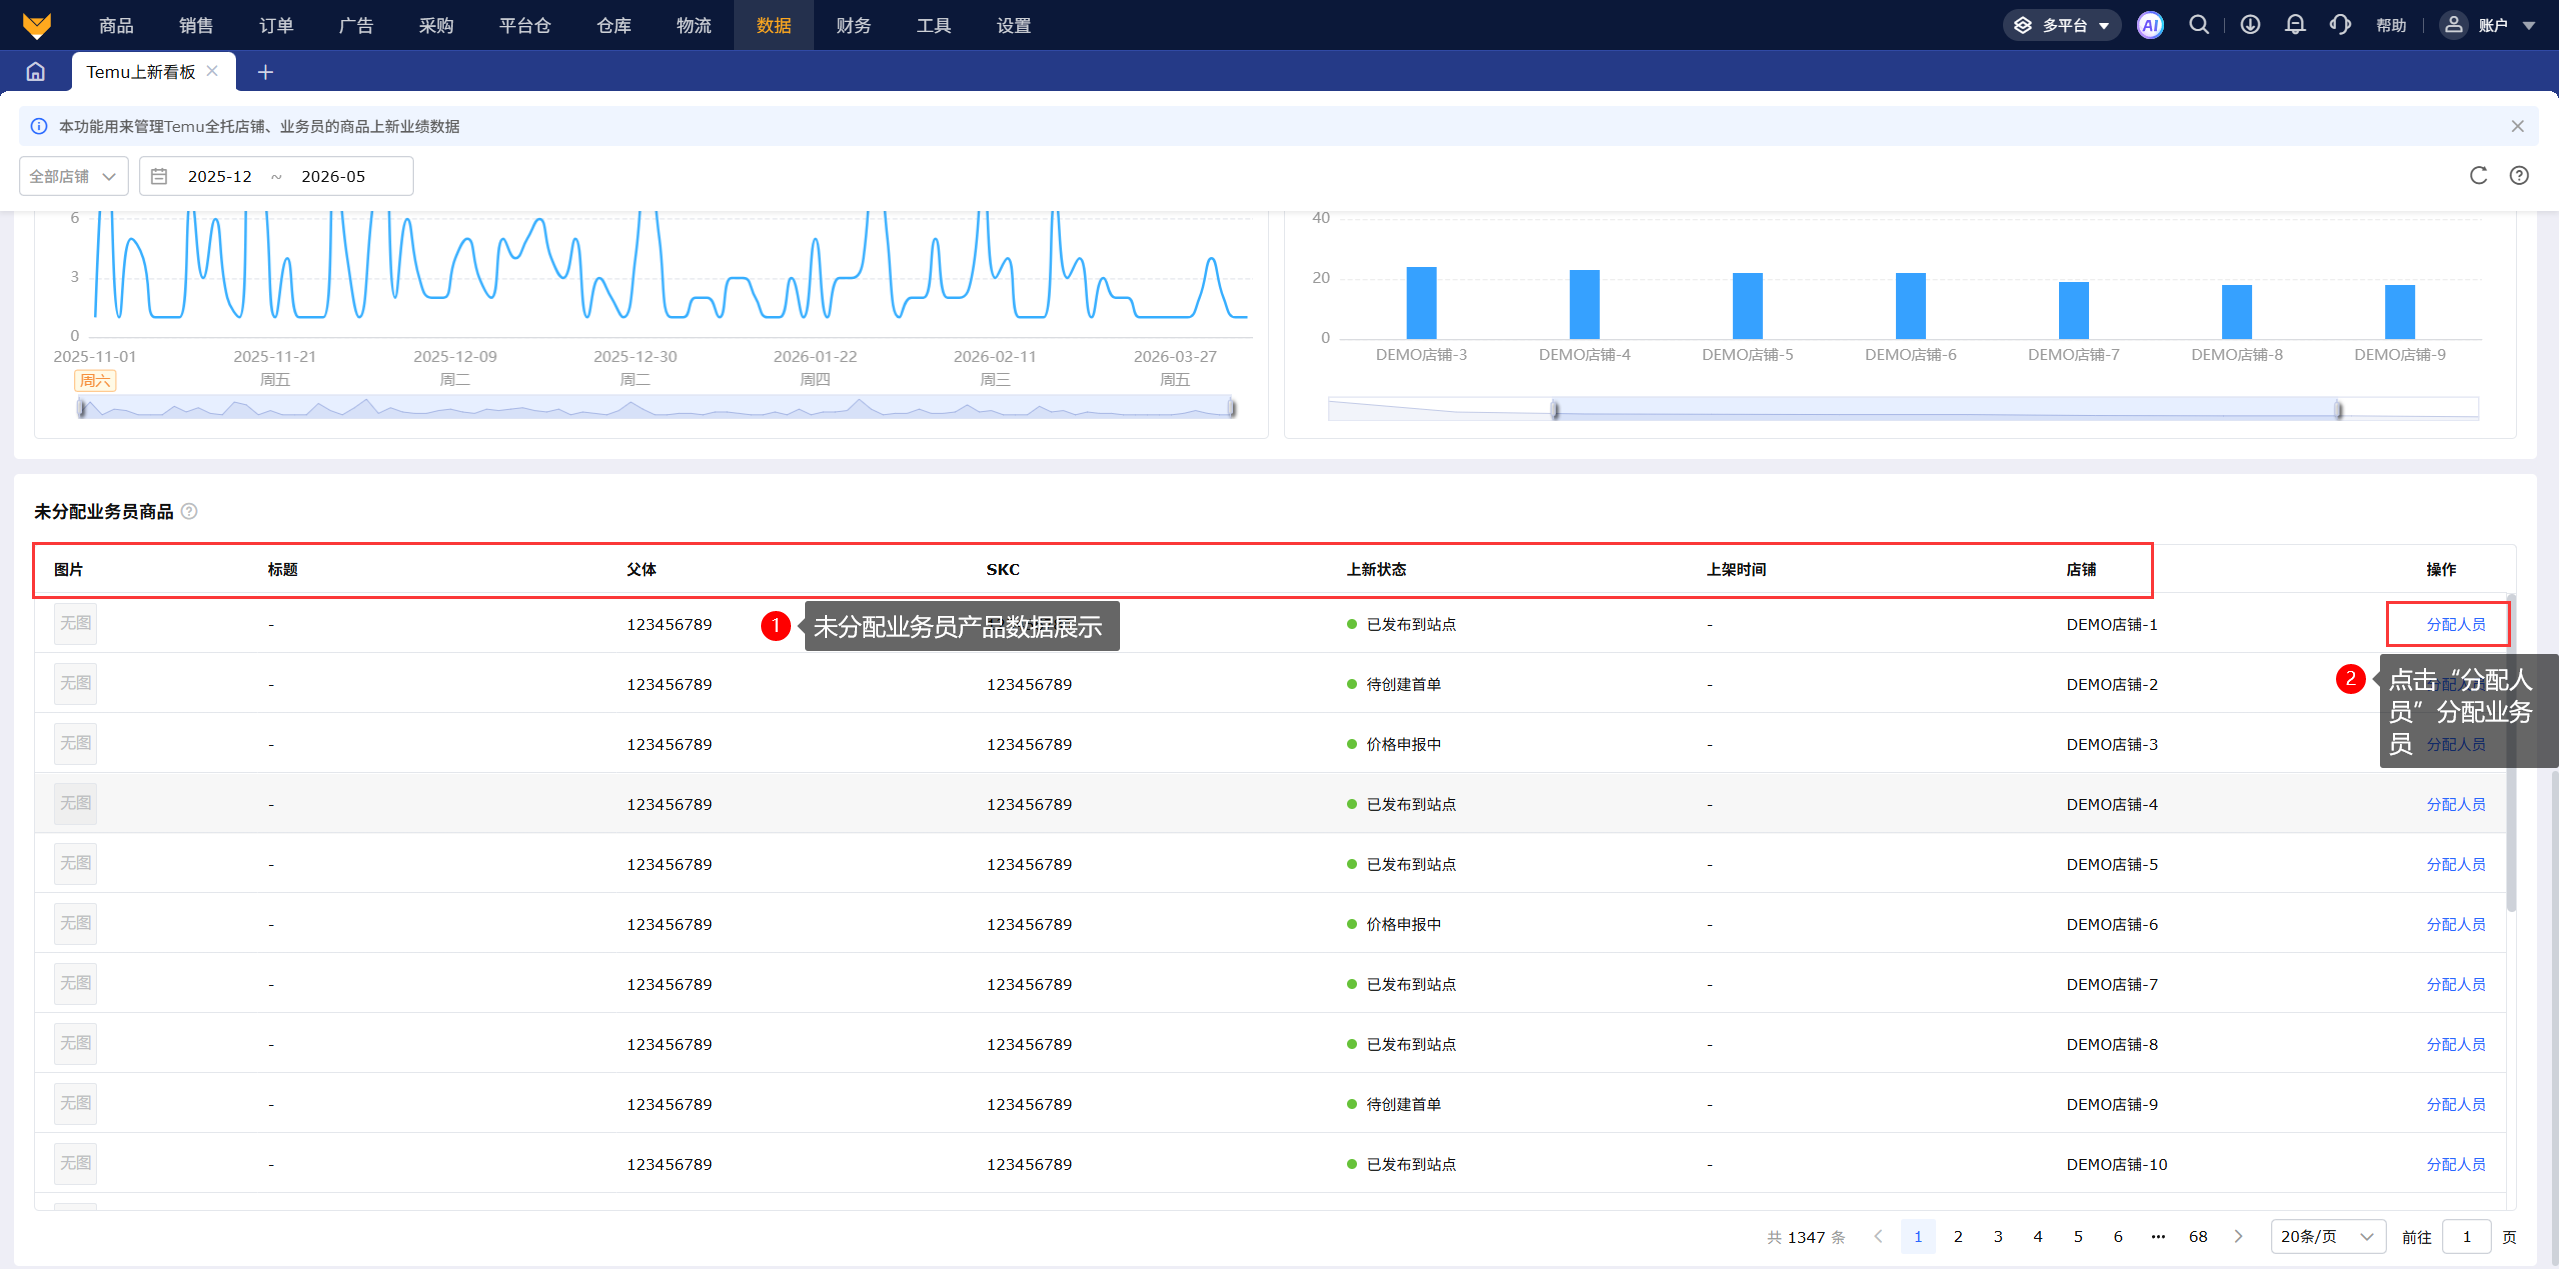Screen dimensions: 2559x1269
Task: Click right handle of bar chart zoom slider
Action: point(2338,409)
